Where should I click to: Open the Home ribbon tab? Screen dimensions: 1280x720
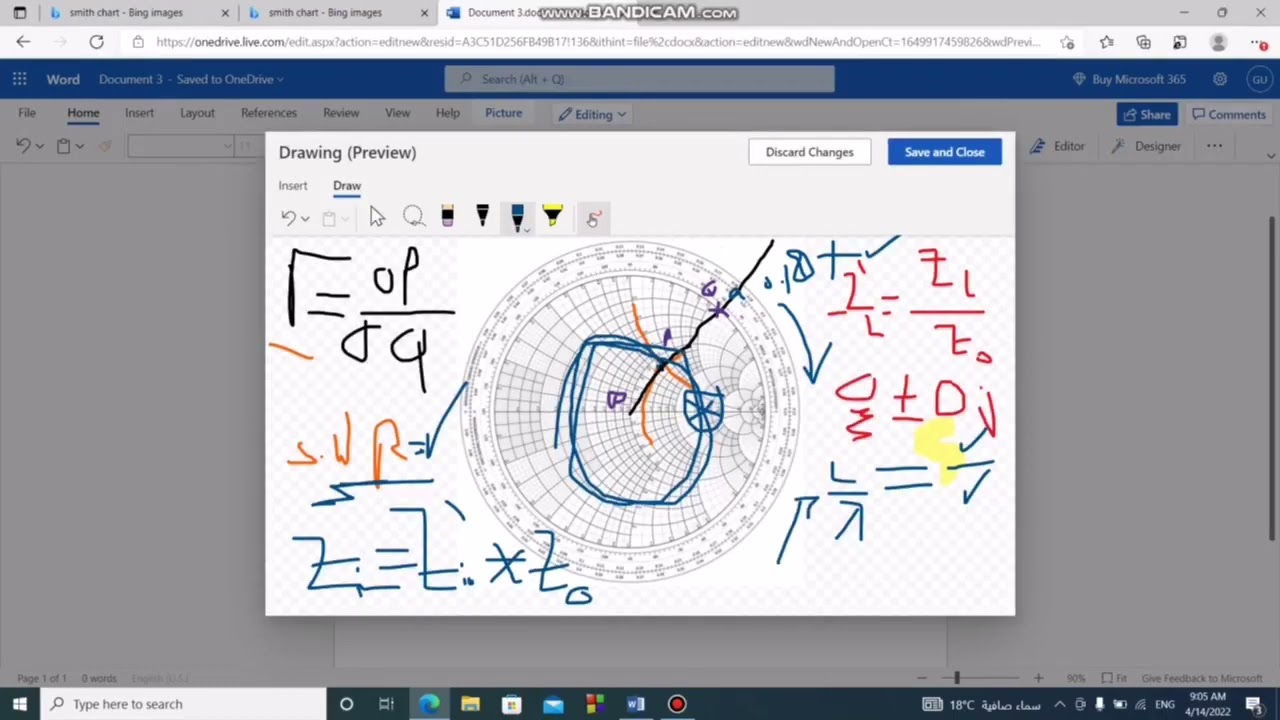click(x=83, y=113)
